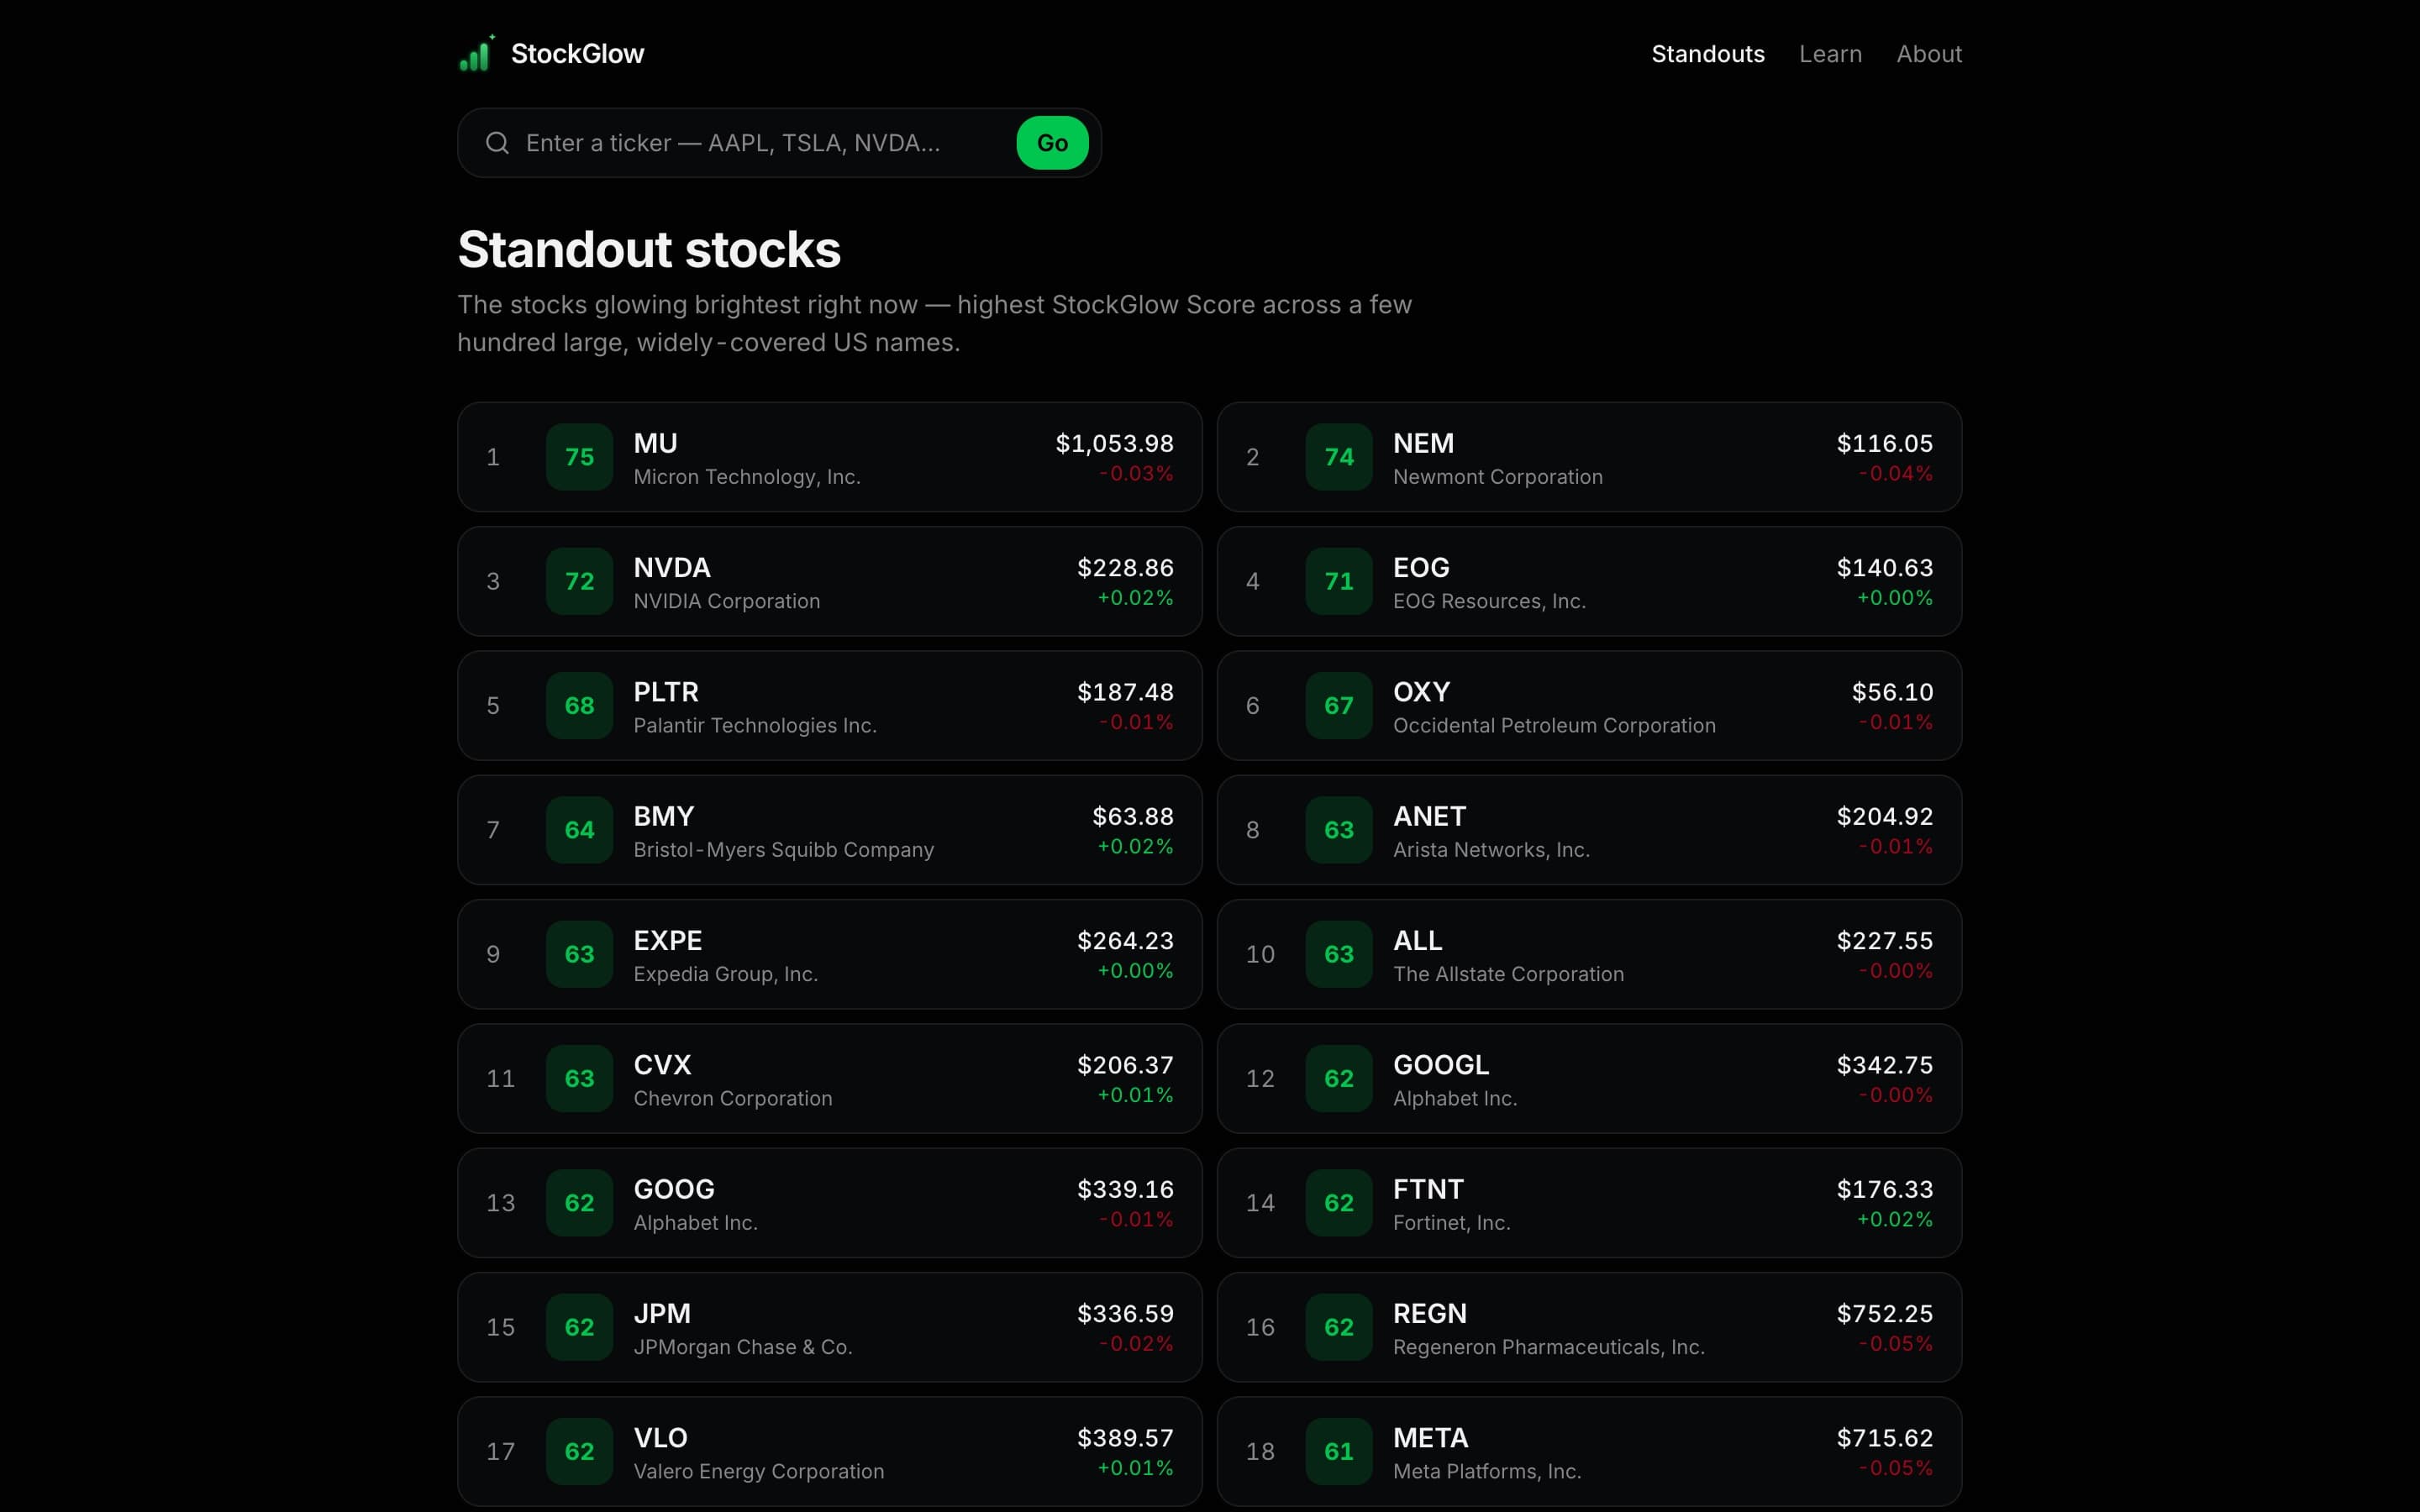
Task: Click the ALL score badge 63
Action: pyautogui.click(x=1339, y=954)
